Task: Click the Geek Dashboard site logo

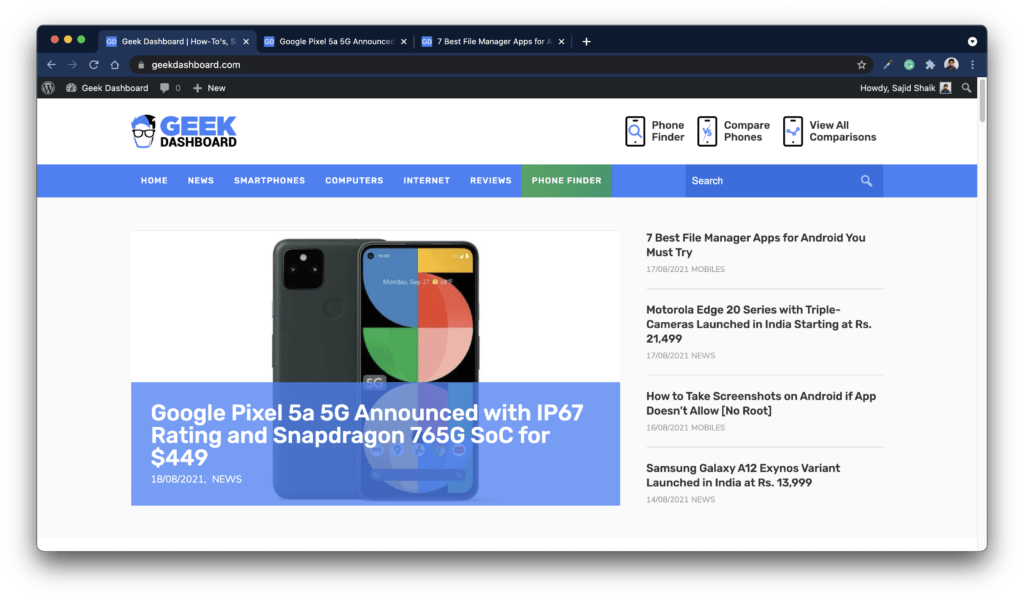Action: pyautogui.click(x=184, y=131)
